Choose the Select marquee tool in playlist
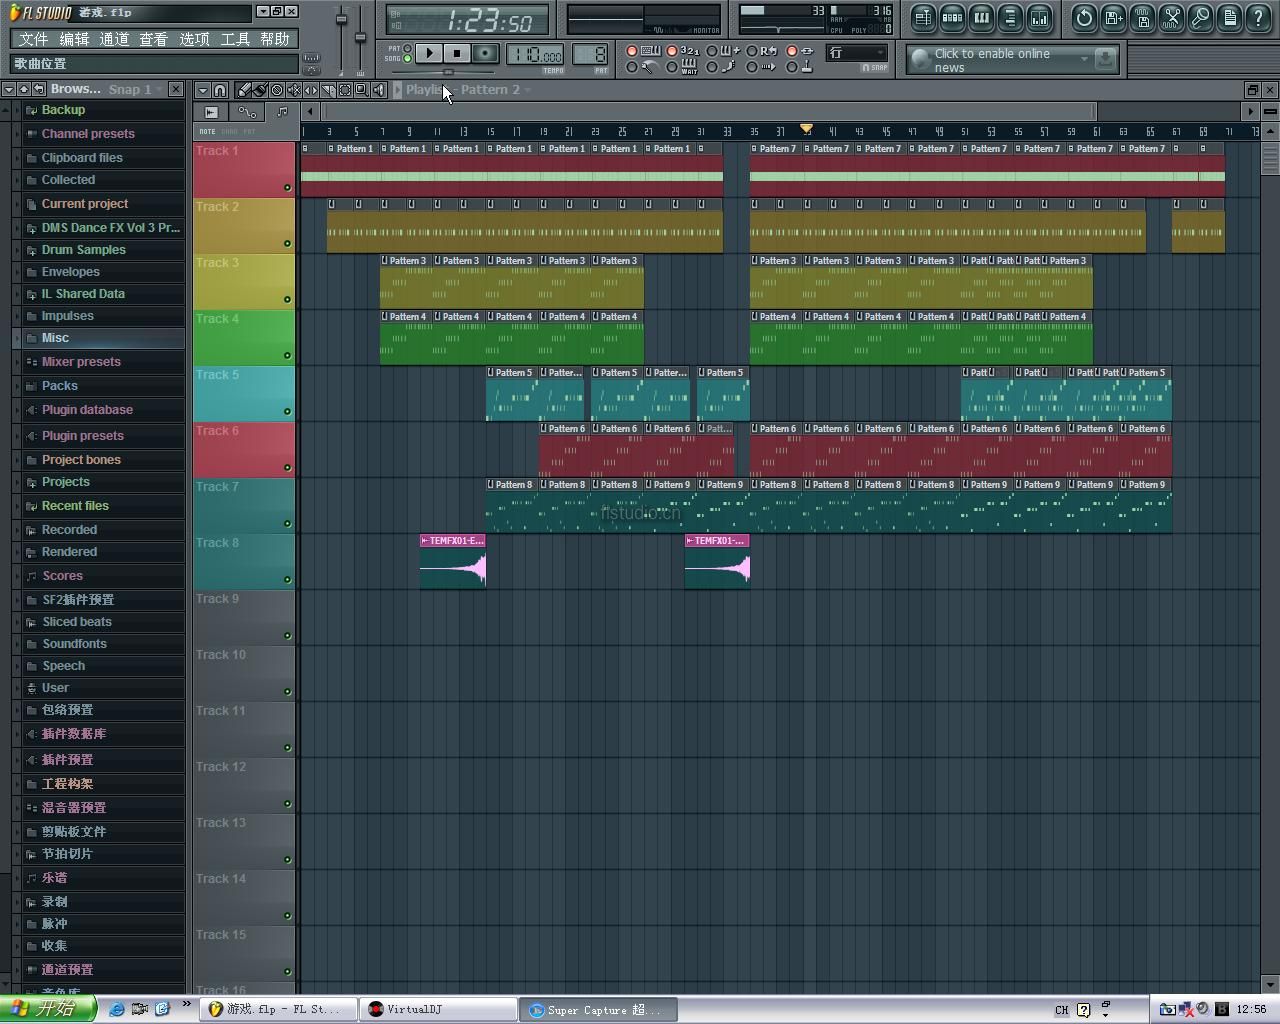This screenshot has height=1024, width=1280. tap(345, 90)
